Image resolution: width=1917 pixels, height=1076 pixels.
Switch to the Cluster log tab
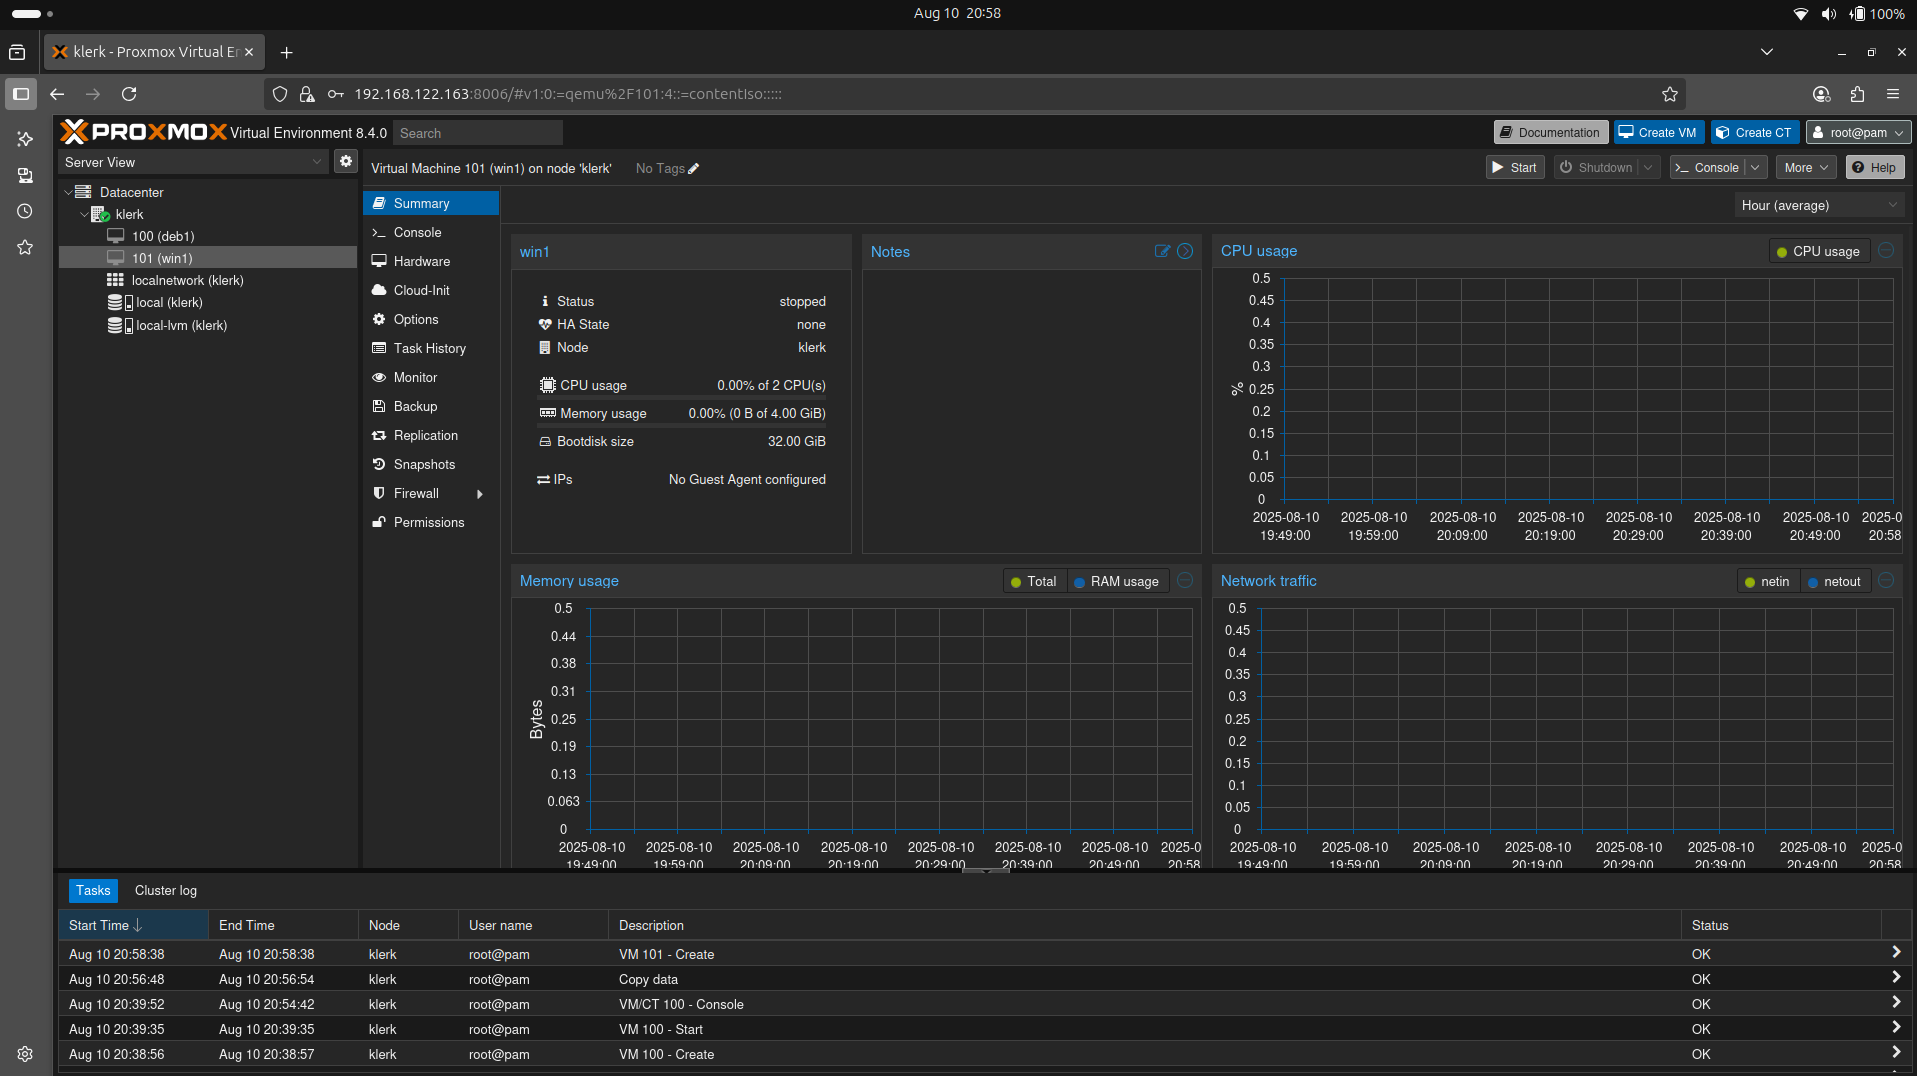pyautogui.click(x=165, y=890)
